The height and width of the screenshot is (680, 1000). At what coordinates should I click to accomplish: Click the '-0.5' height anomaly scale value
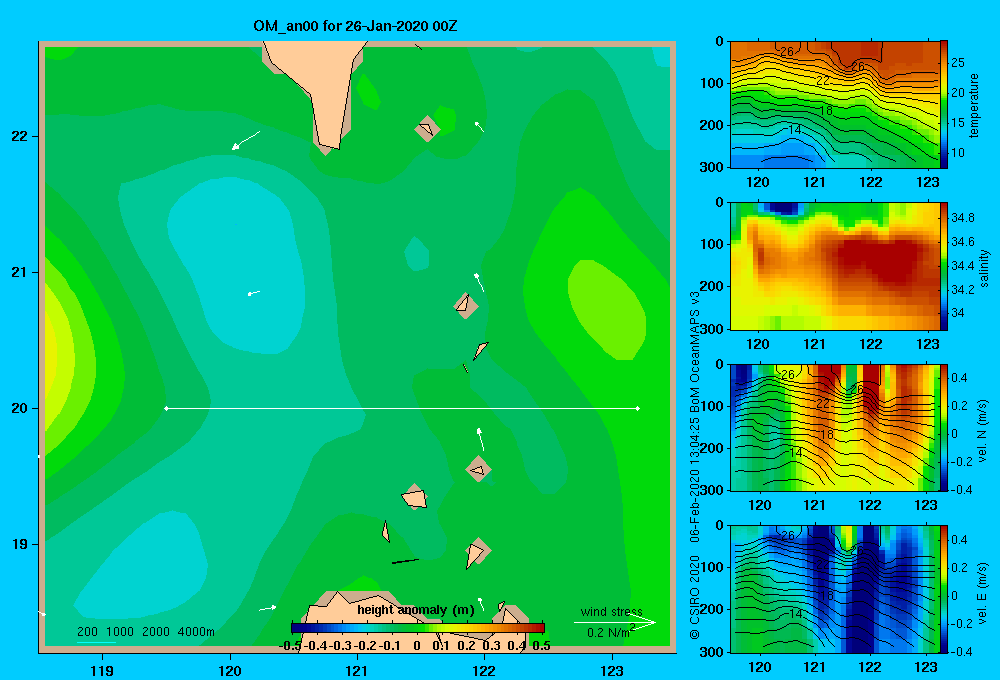[290, 646]
